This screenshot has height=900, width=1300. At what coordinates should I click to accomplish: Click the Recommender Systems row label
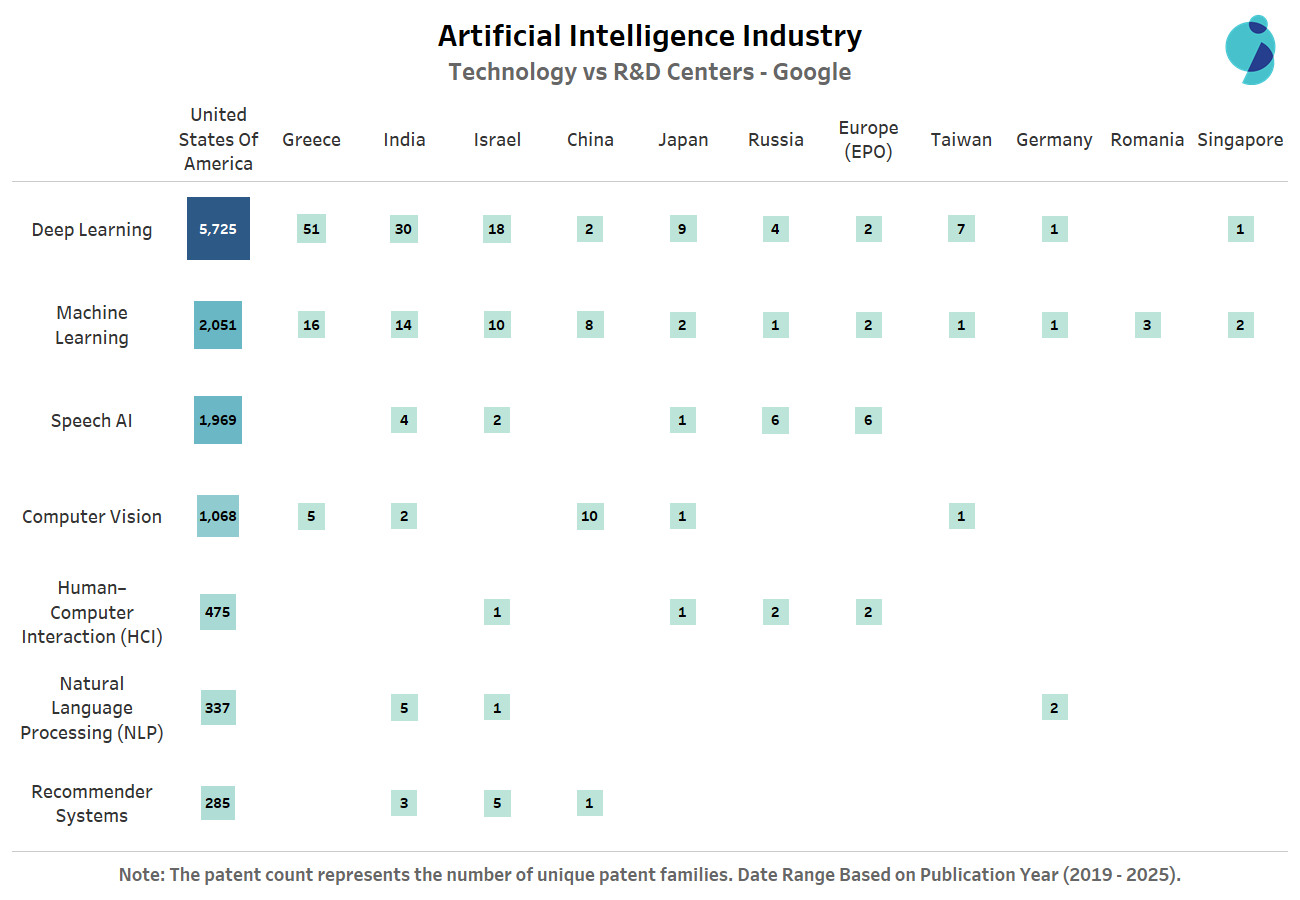click(92, 804)
